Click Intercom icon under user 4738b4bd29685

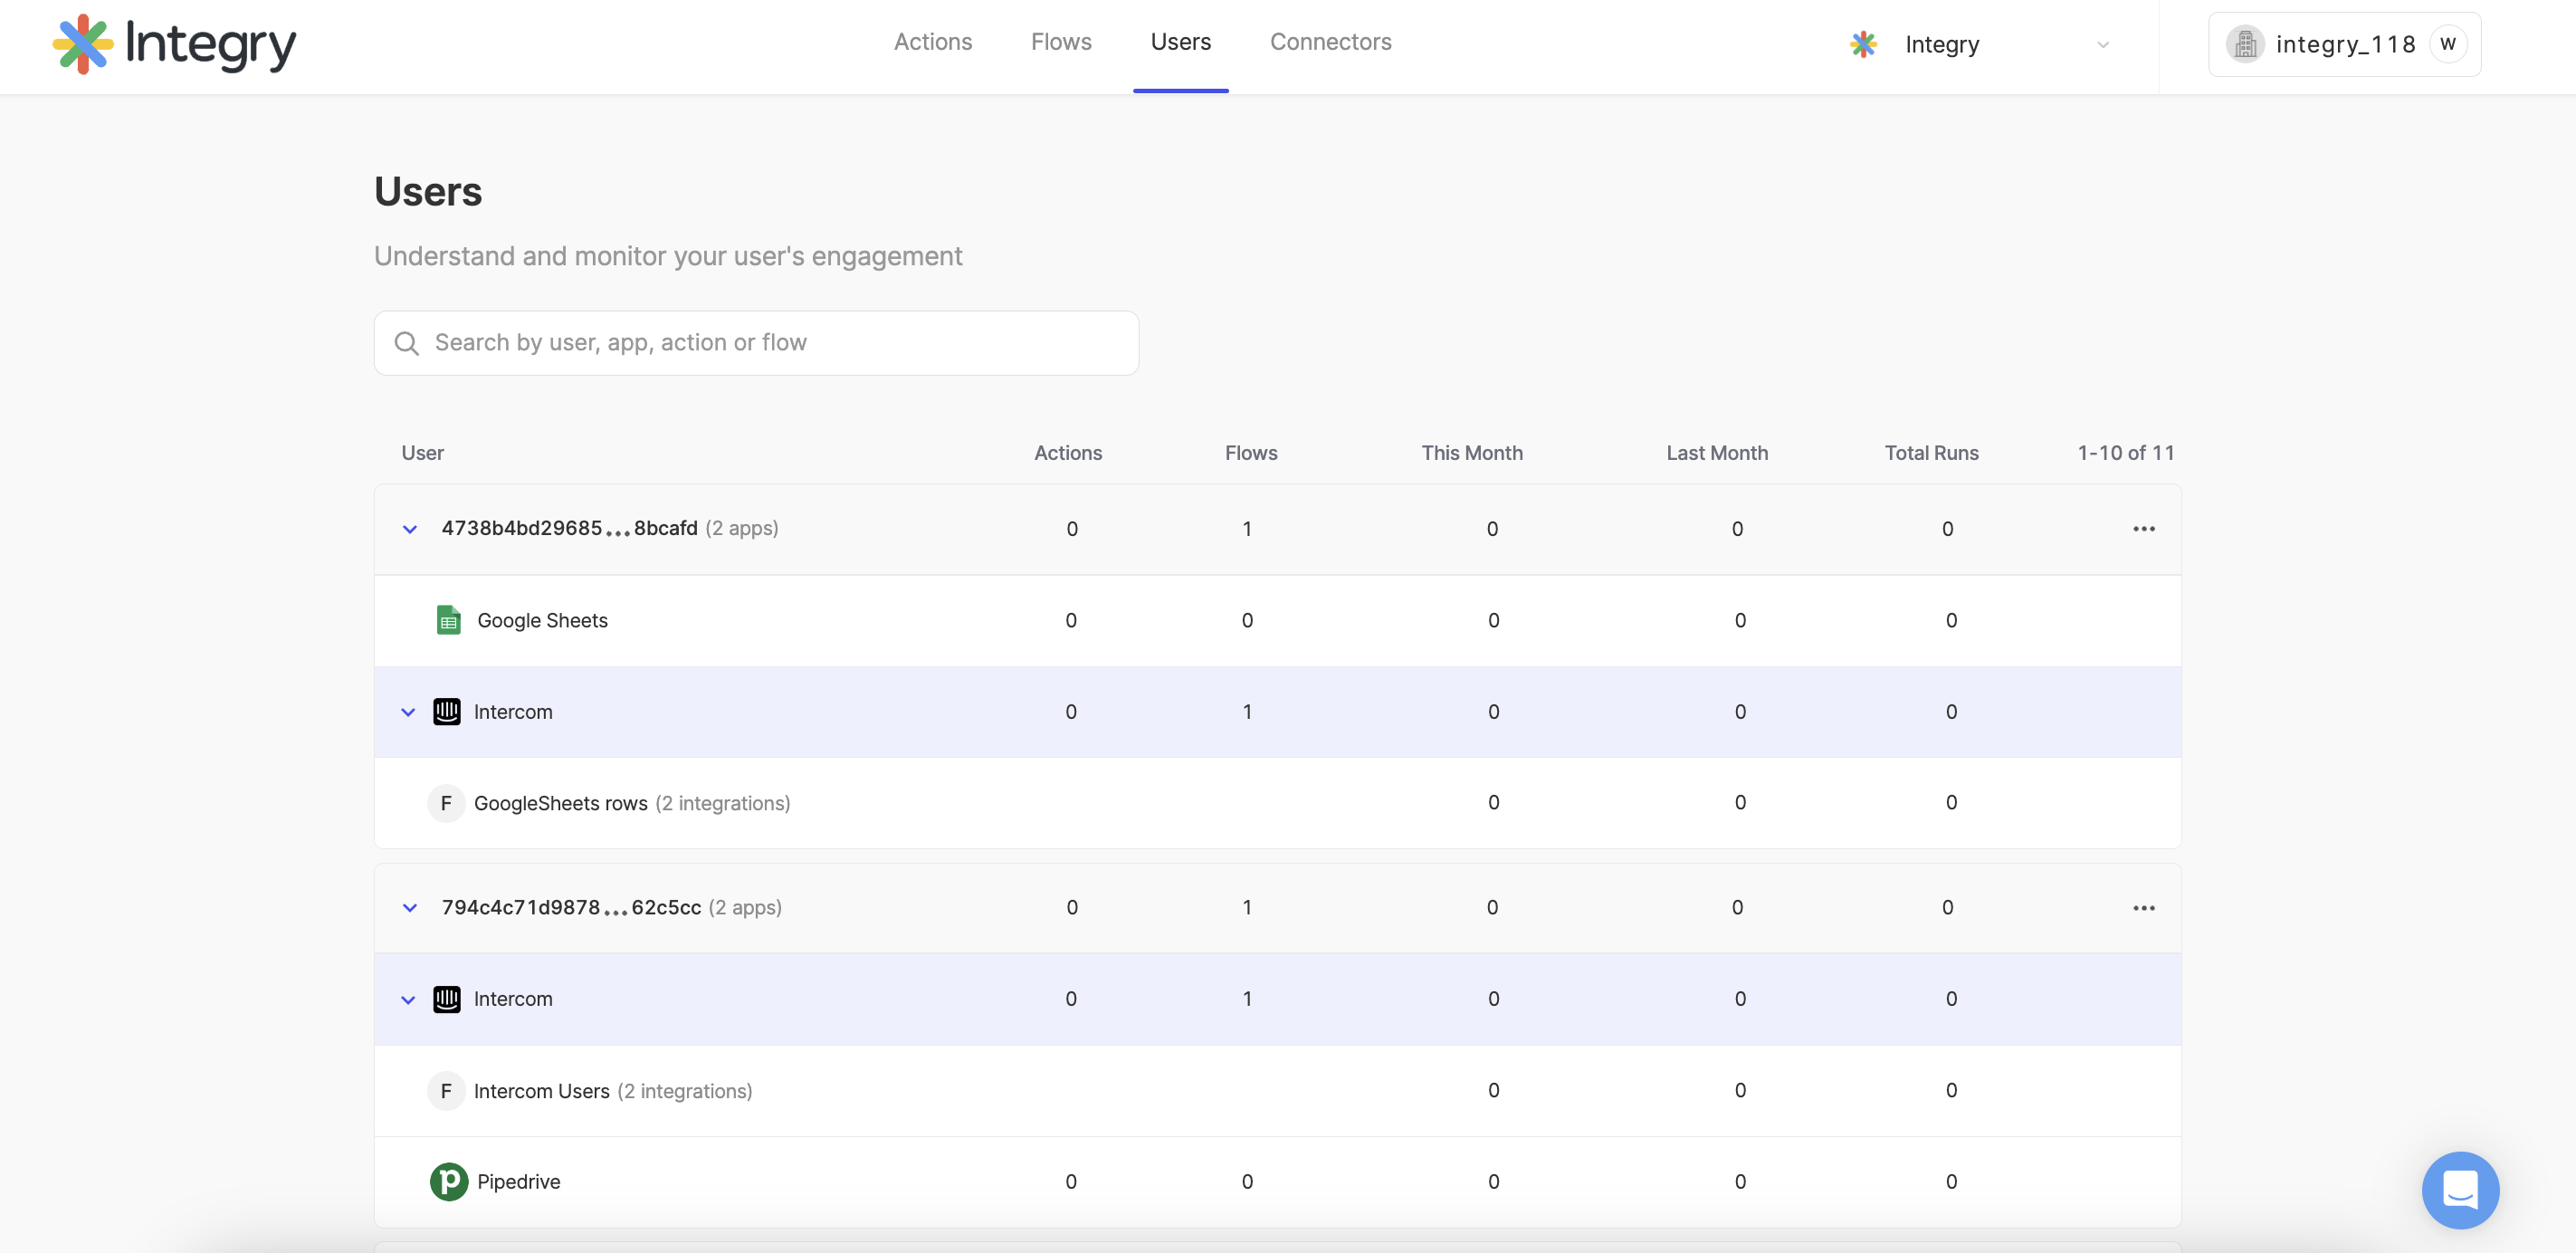click(x=446, y=712)
